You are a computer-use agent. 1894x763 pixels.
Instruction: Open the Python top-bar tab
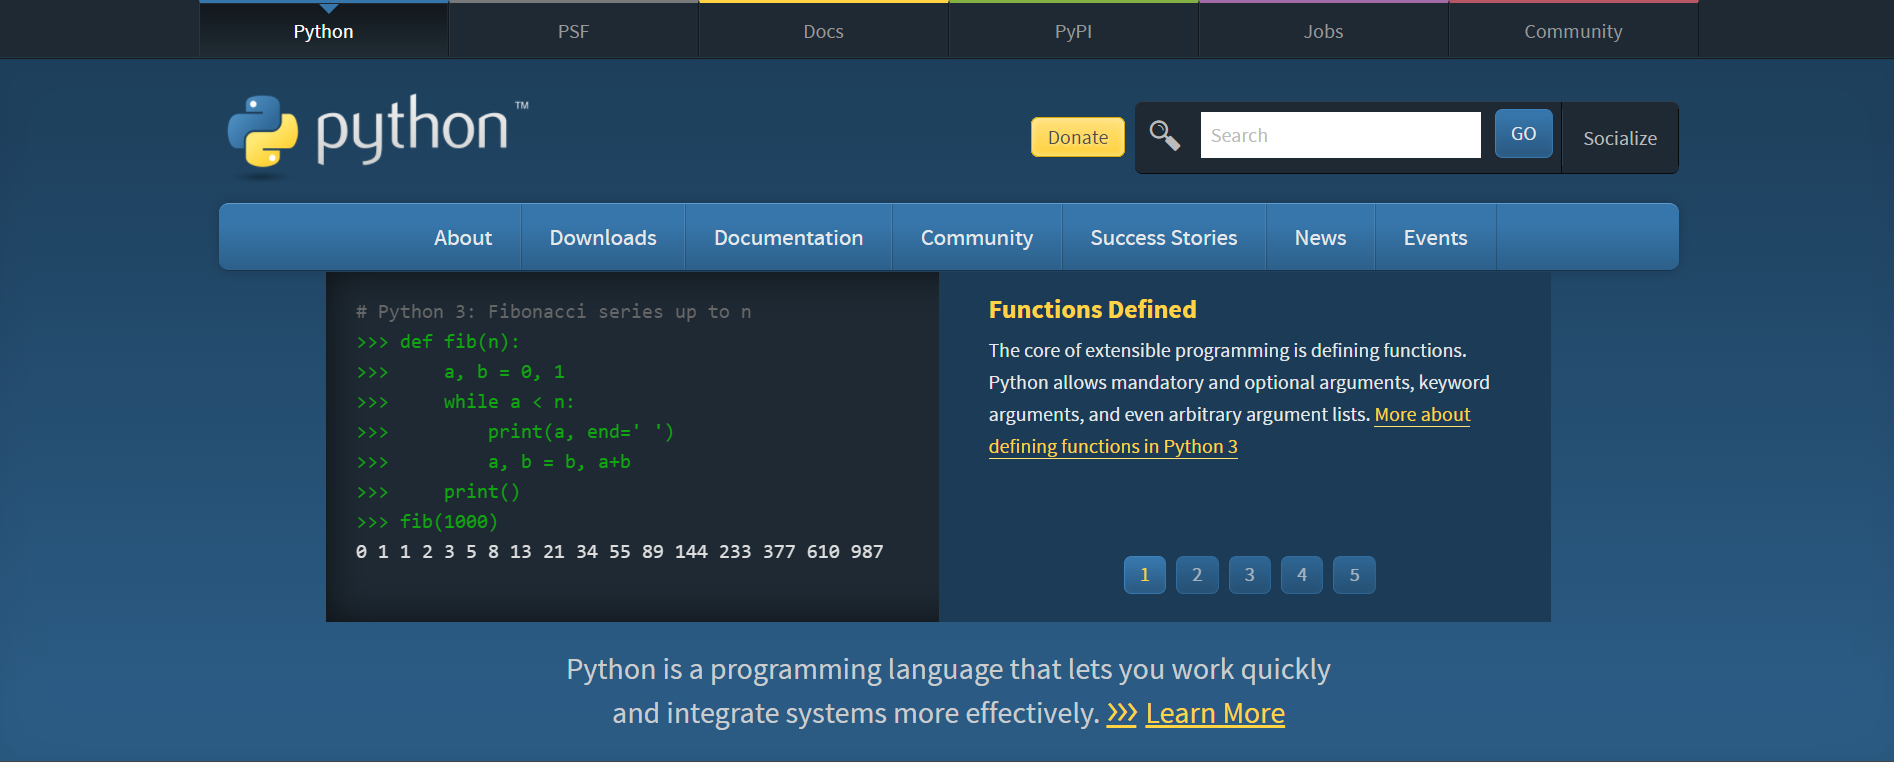pos(324,31)
